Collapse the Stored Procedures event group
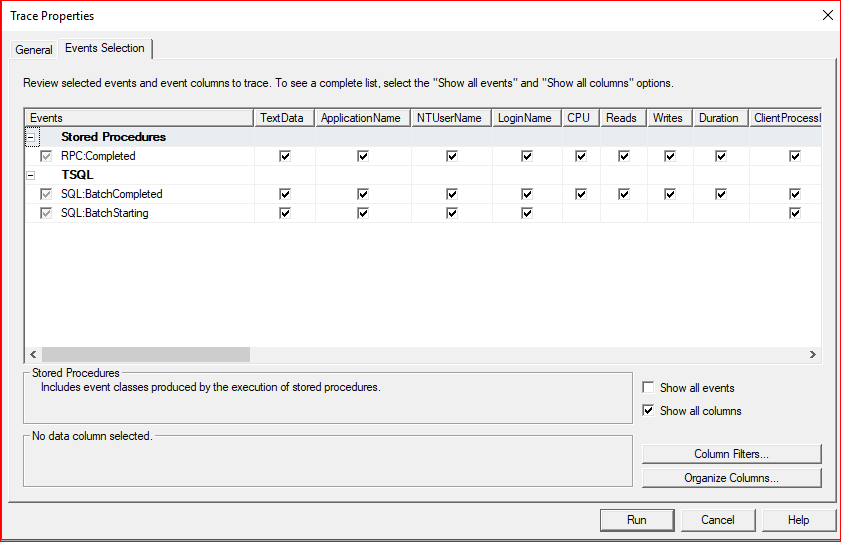This screenshot has height=542, width=841. point(30,137)
